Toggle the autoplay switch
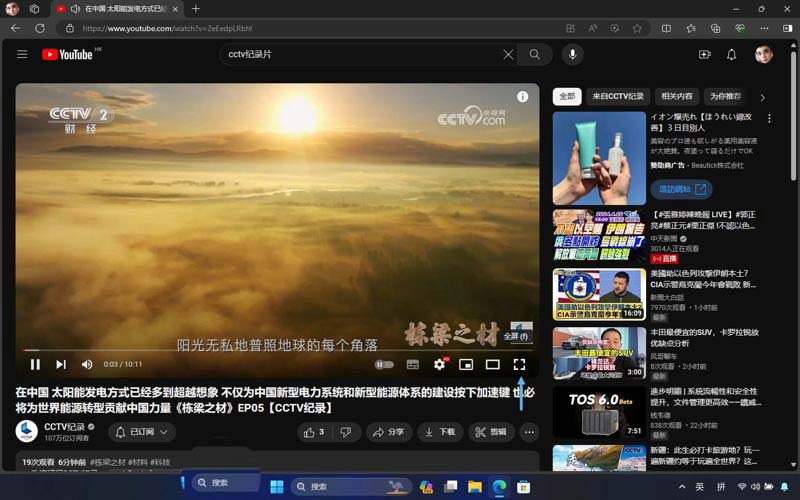 [x=384, y=365]
